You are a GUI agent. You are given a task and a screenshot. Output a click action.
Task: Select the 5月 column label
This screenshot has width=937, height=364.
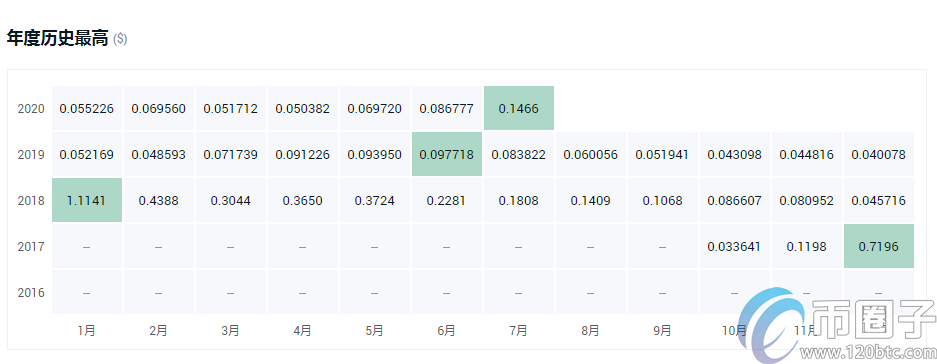tap(375, 331)
